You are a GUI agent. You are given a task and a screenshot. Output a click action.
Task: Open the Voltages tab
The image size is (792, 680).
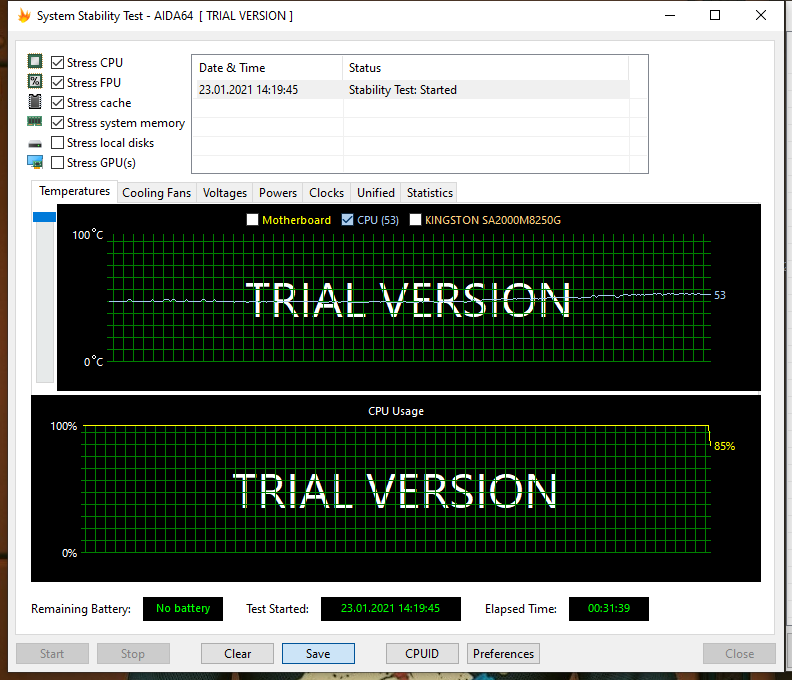[x=225, y=193]
